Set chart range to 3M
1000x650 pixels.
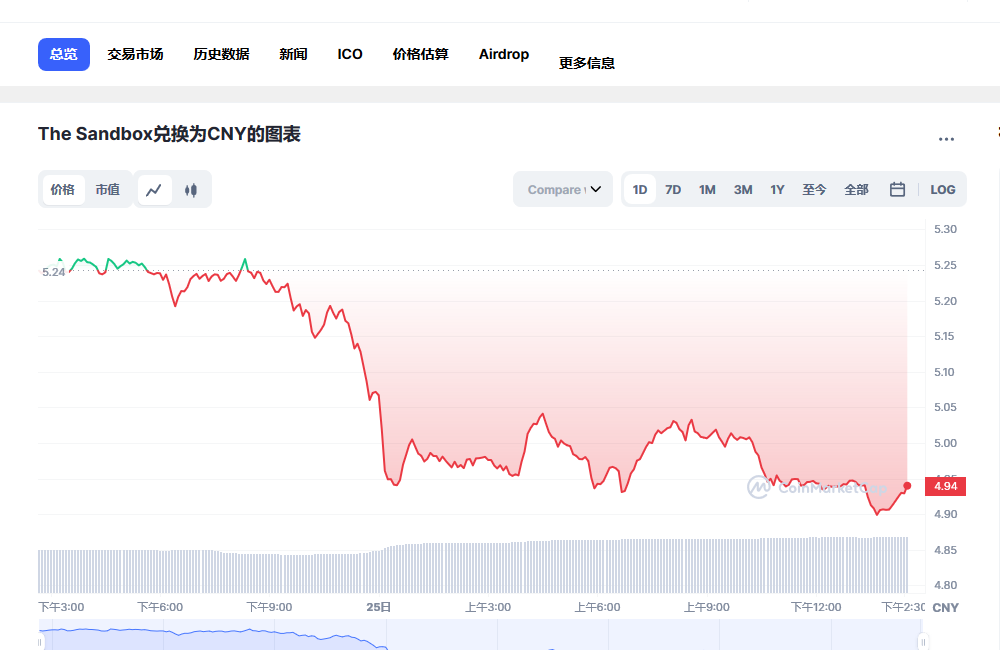(x=743, y=189)
